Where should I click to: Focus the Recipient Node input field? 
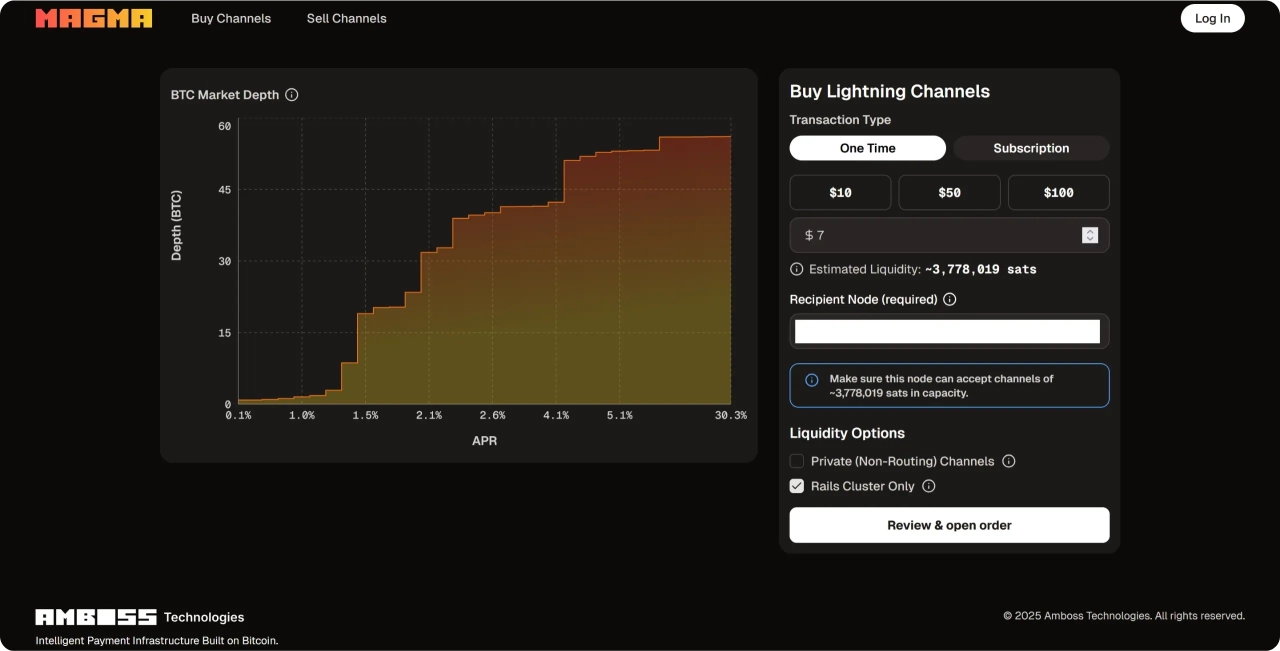(947, 331)
